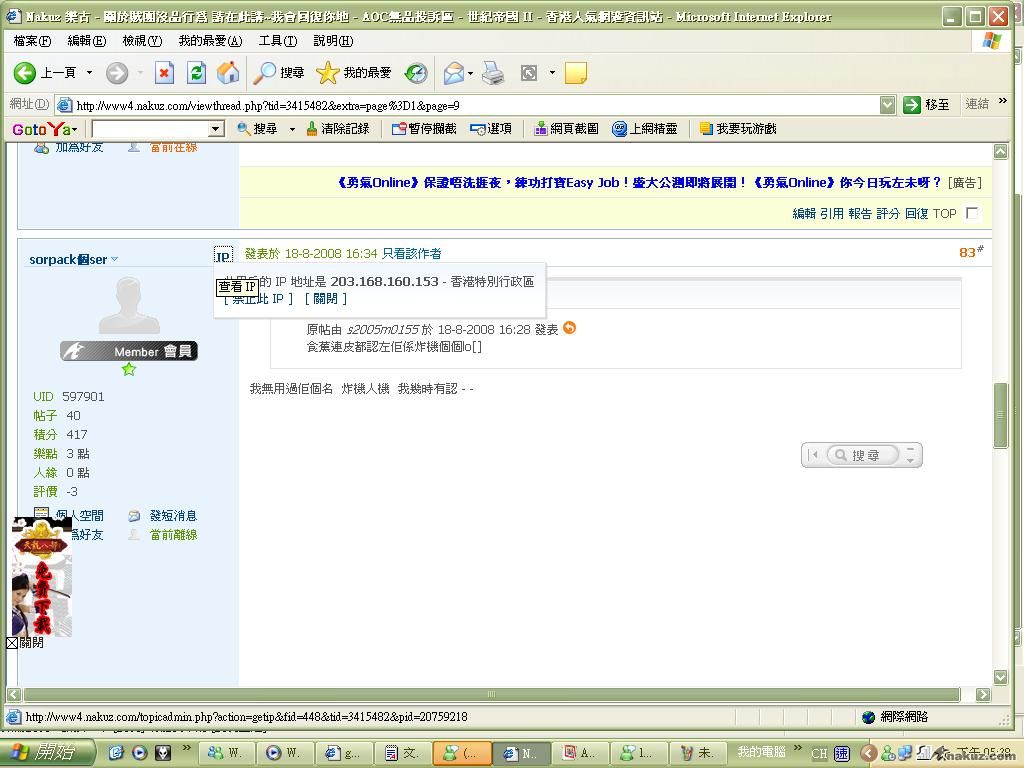Go to the Home page icon

click(228, 72)
